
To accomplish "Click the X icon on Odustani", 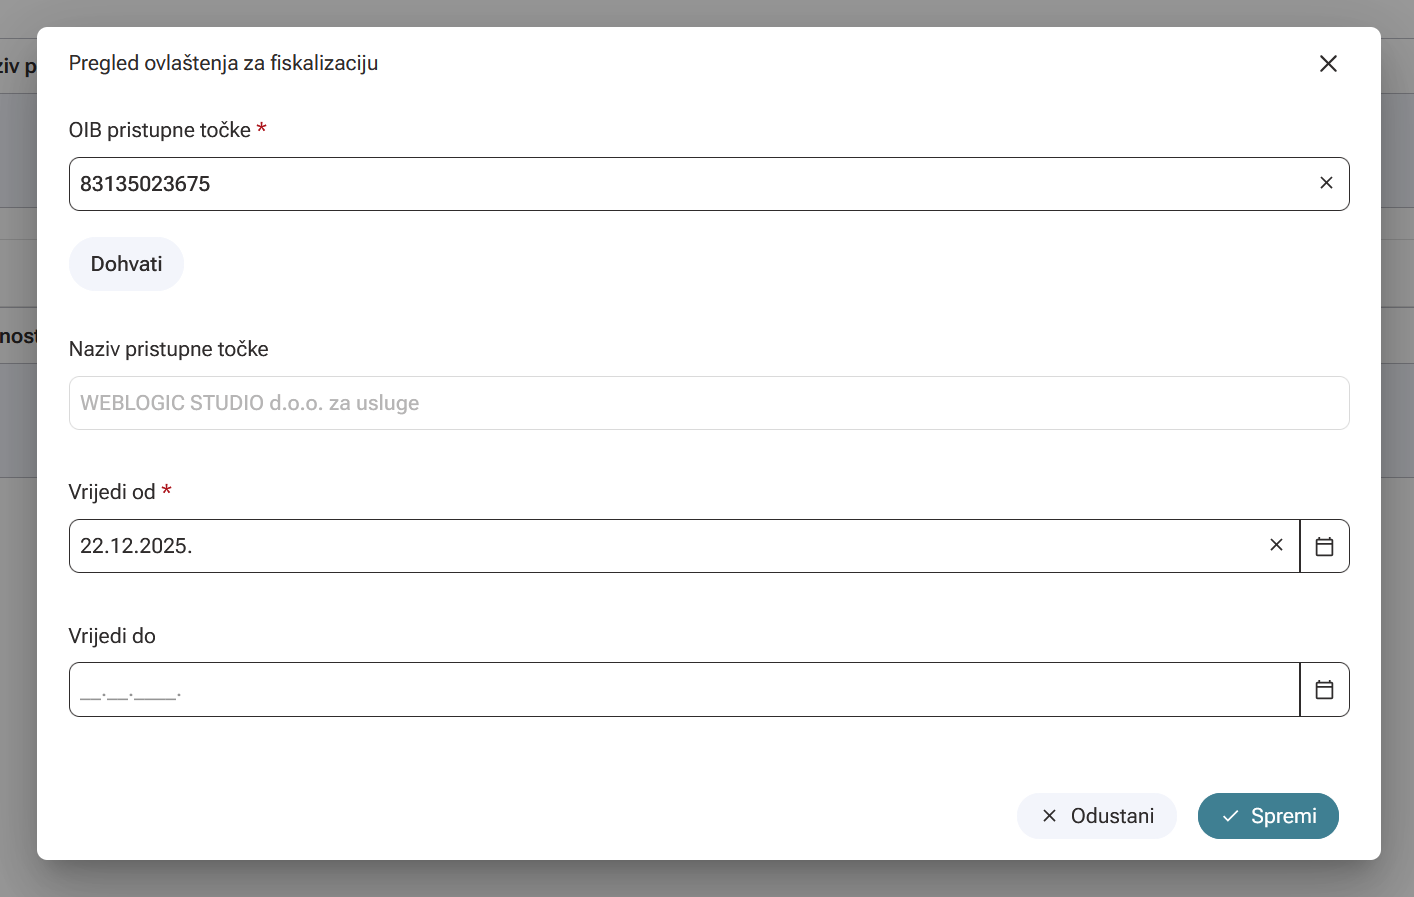I will 1049,816.
